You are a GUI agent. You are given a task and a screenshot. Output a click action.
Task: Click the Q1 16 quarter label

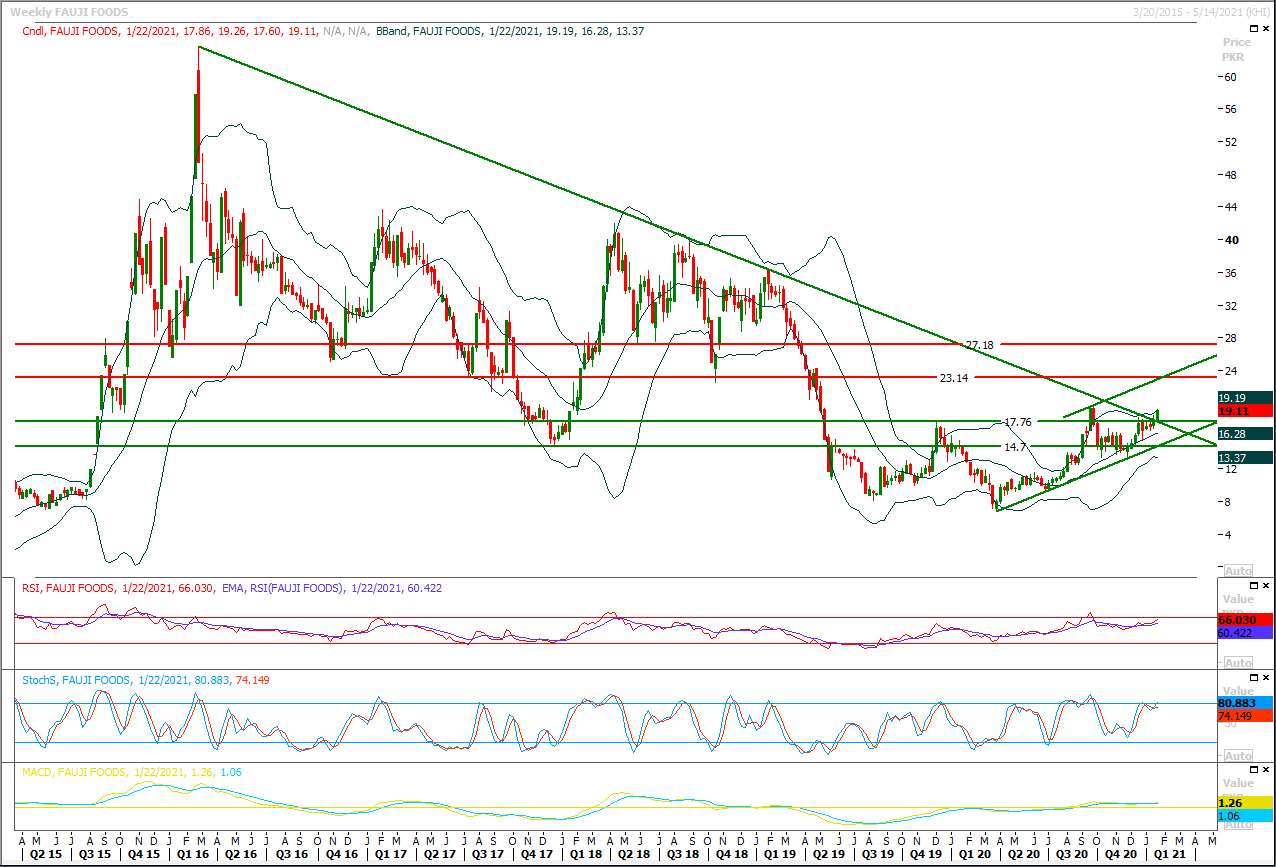[x=191, y=856]
